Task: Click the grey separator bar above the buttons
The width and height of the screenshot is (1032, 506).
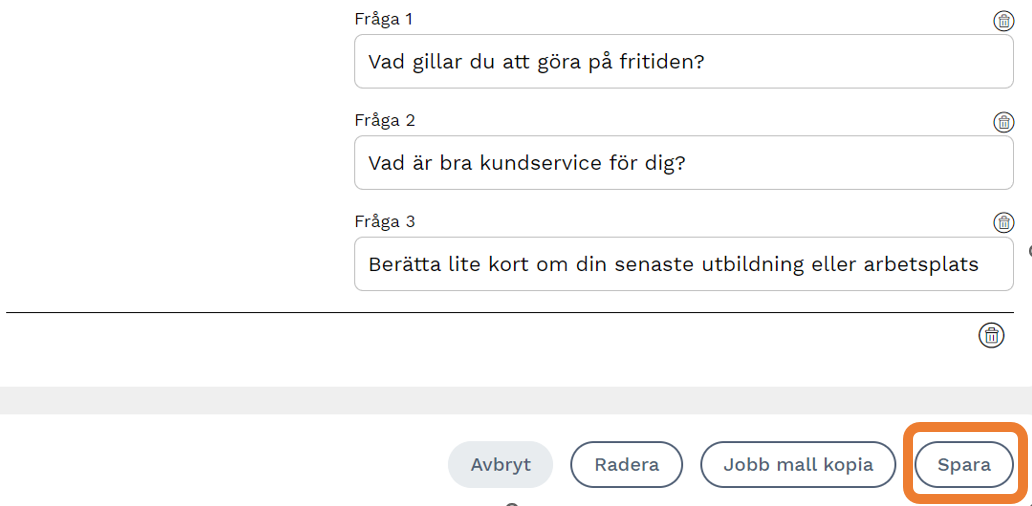Action: click(516, 400)
